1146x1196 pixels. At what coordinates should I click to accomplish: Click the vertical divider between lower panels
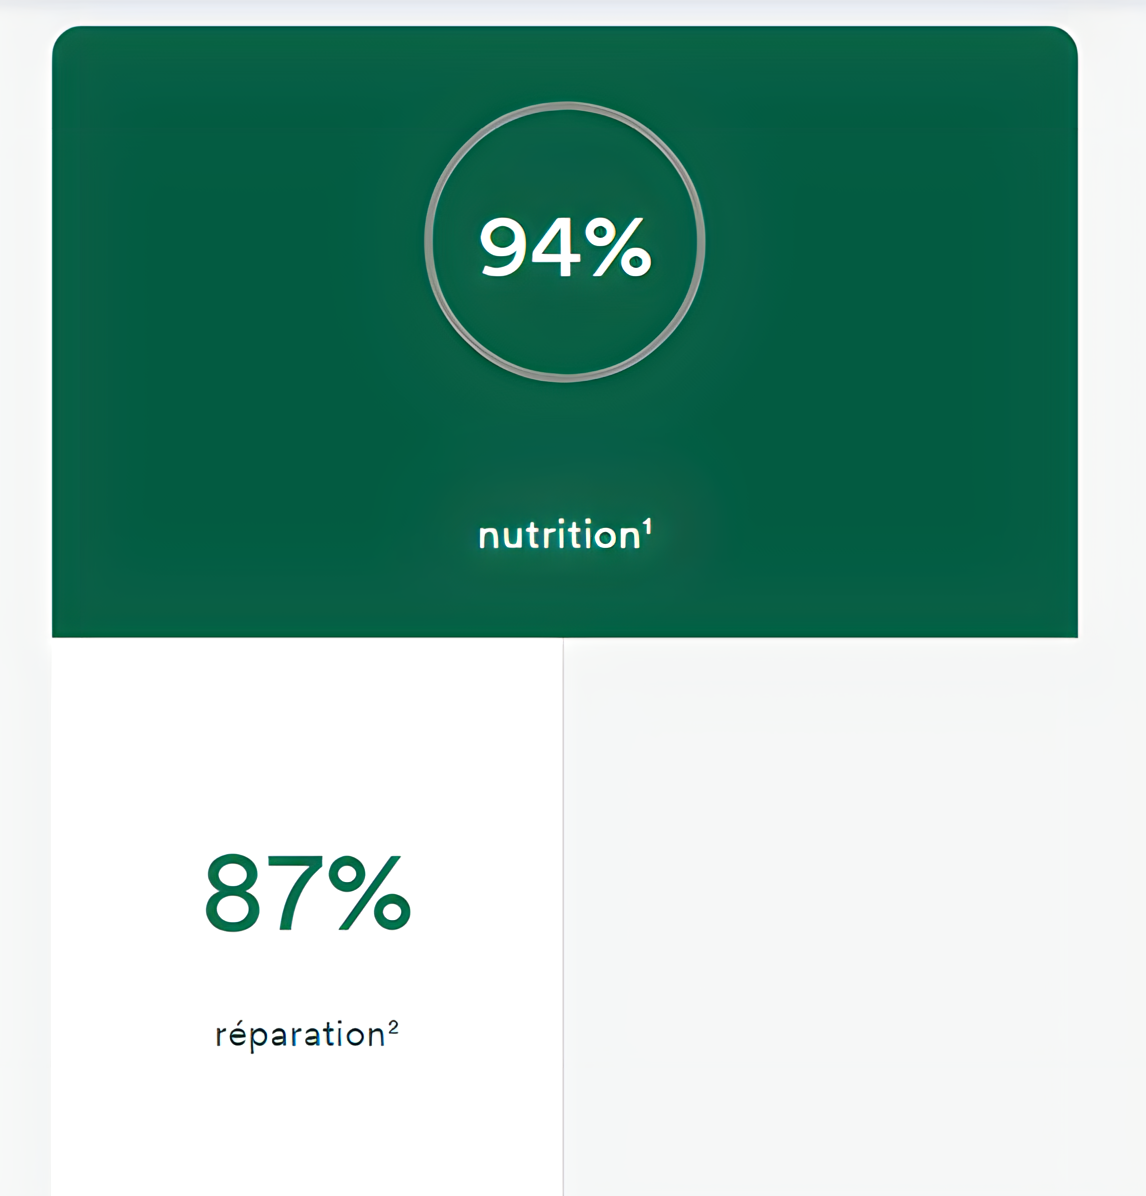click(563, 915)
